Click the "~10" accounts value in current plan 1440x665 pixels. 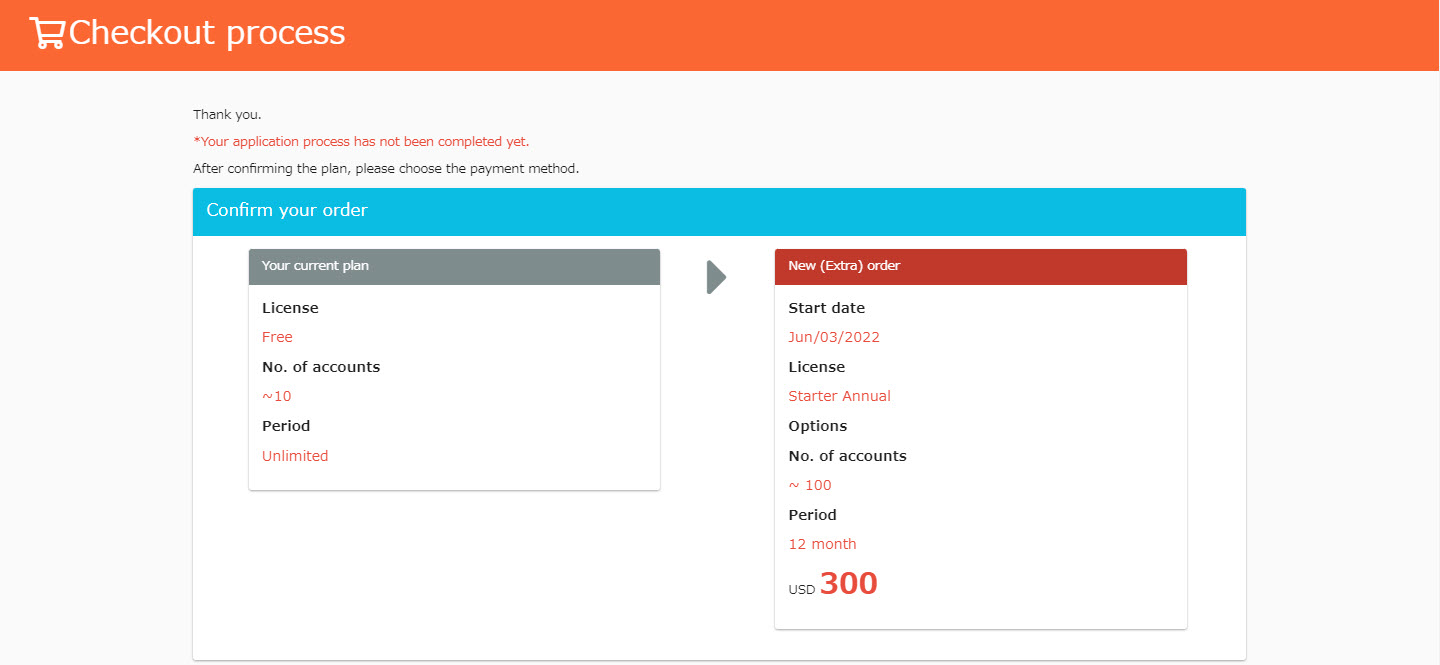[277, 397]
